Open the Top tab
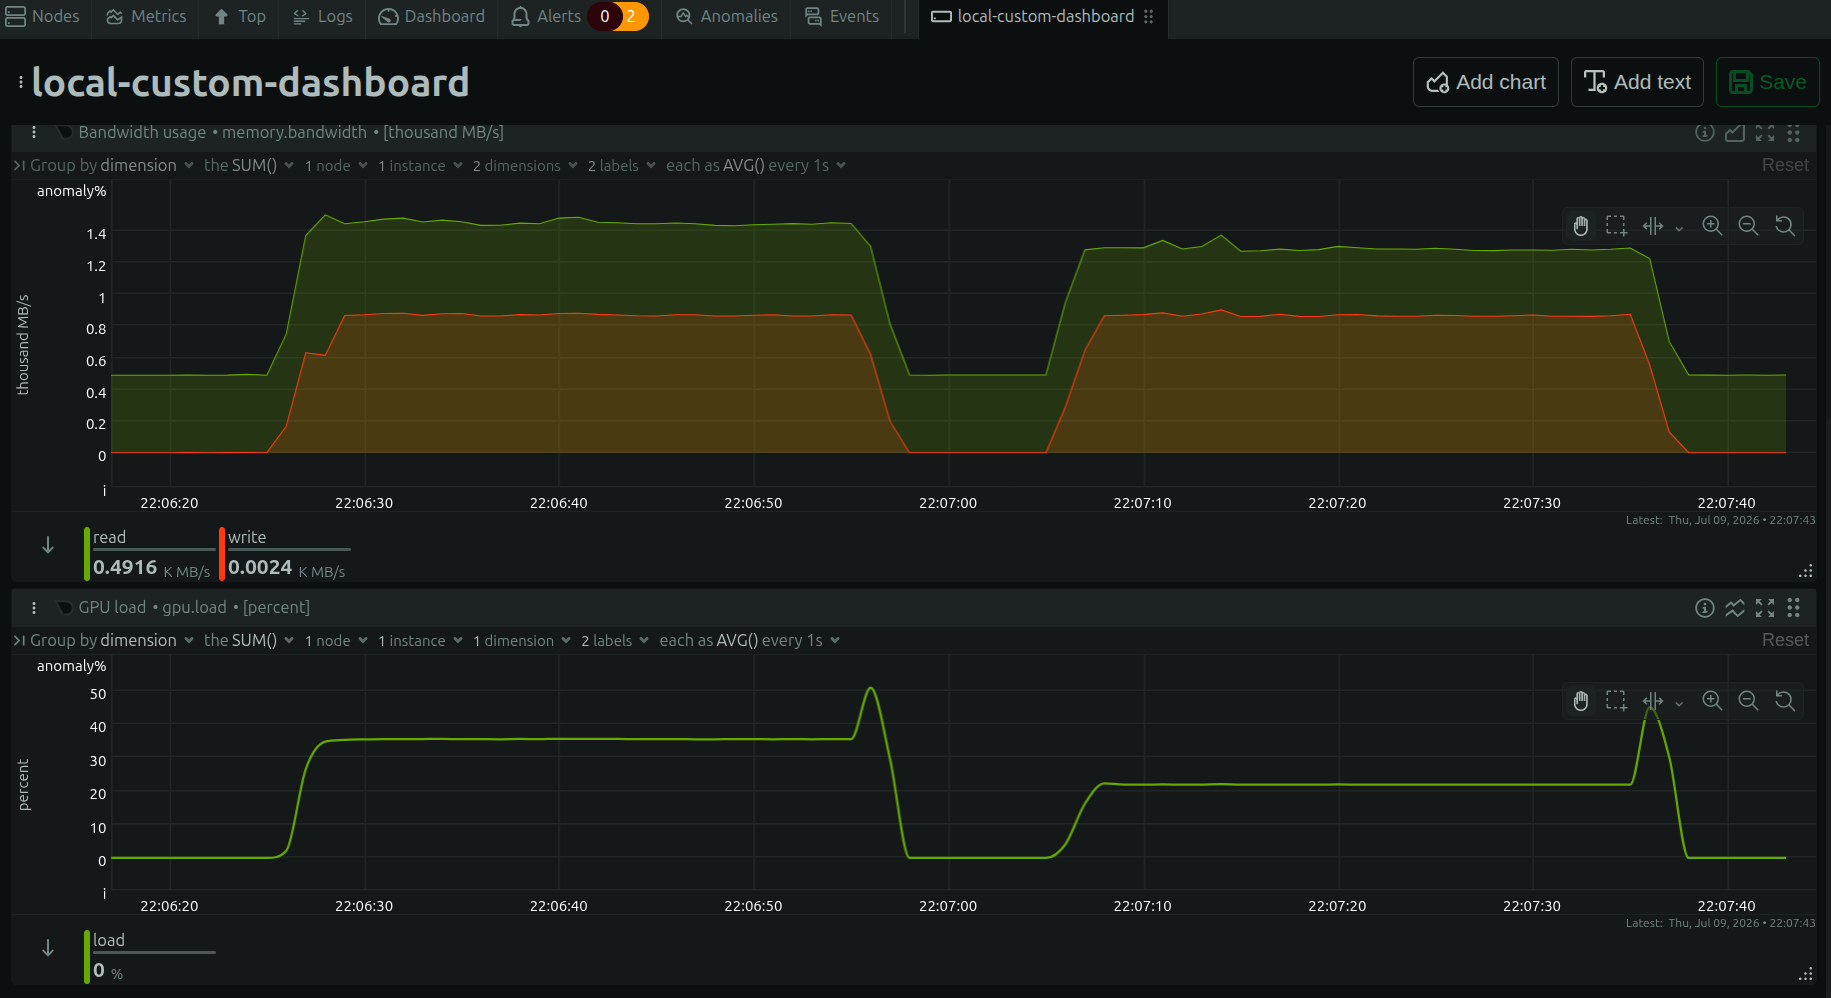 click(240, 16)
